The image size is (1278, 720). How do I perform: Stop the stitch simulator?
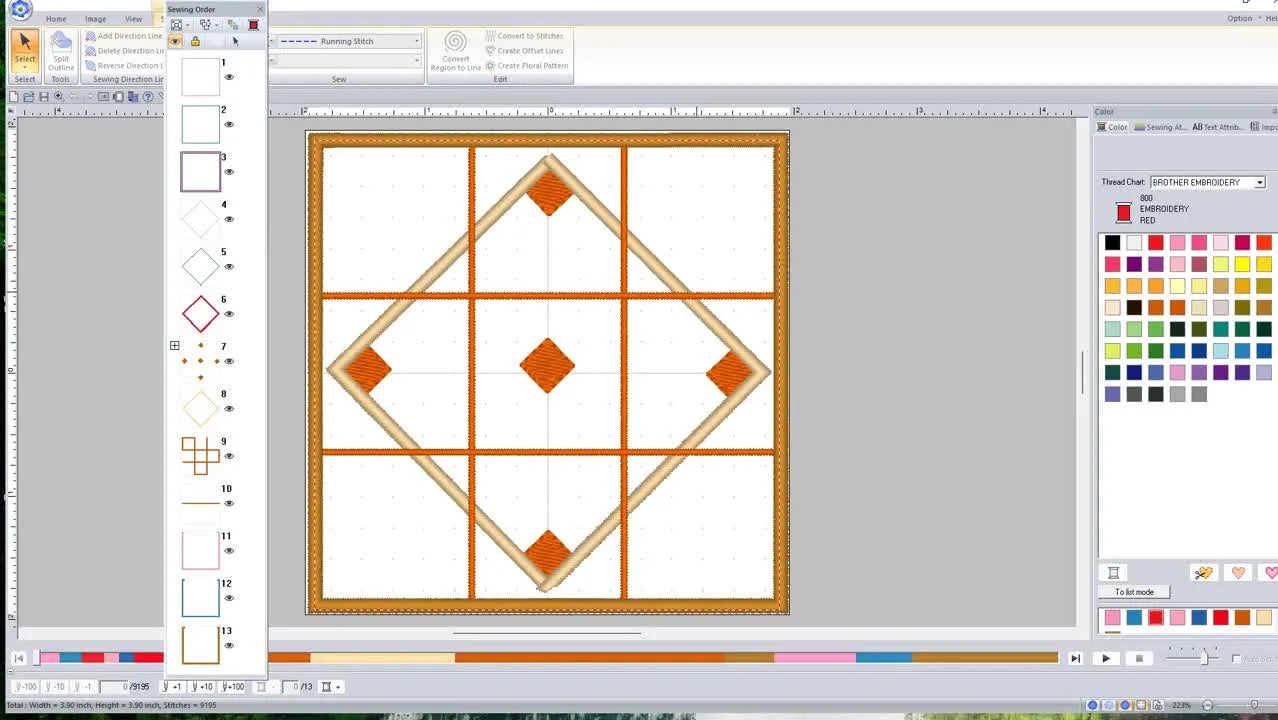pyautogui.click(x=1139, y=658)
